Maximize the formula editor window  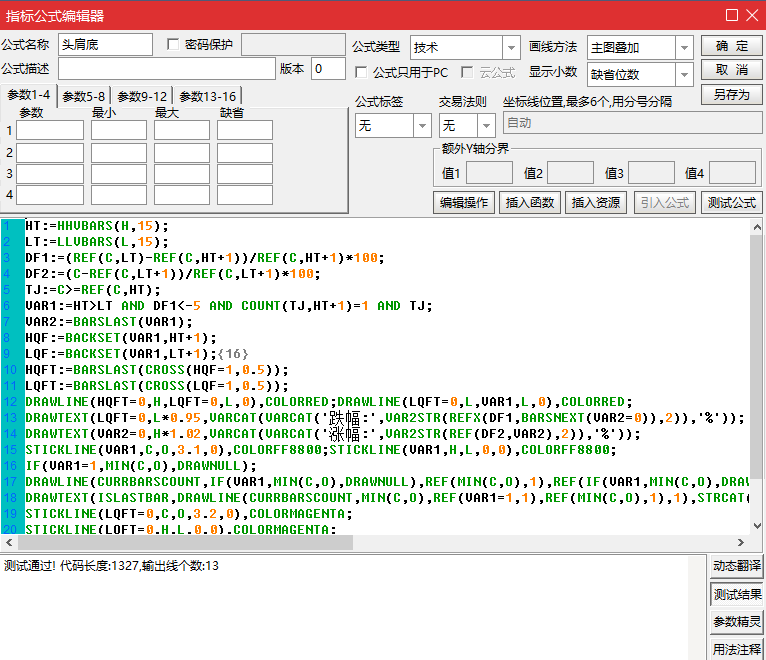(732, 15)
